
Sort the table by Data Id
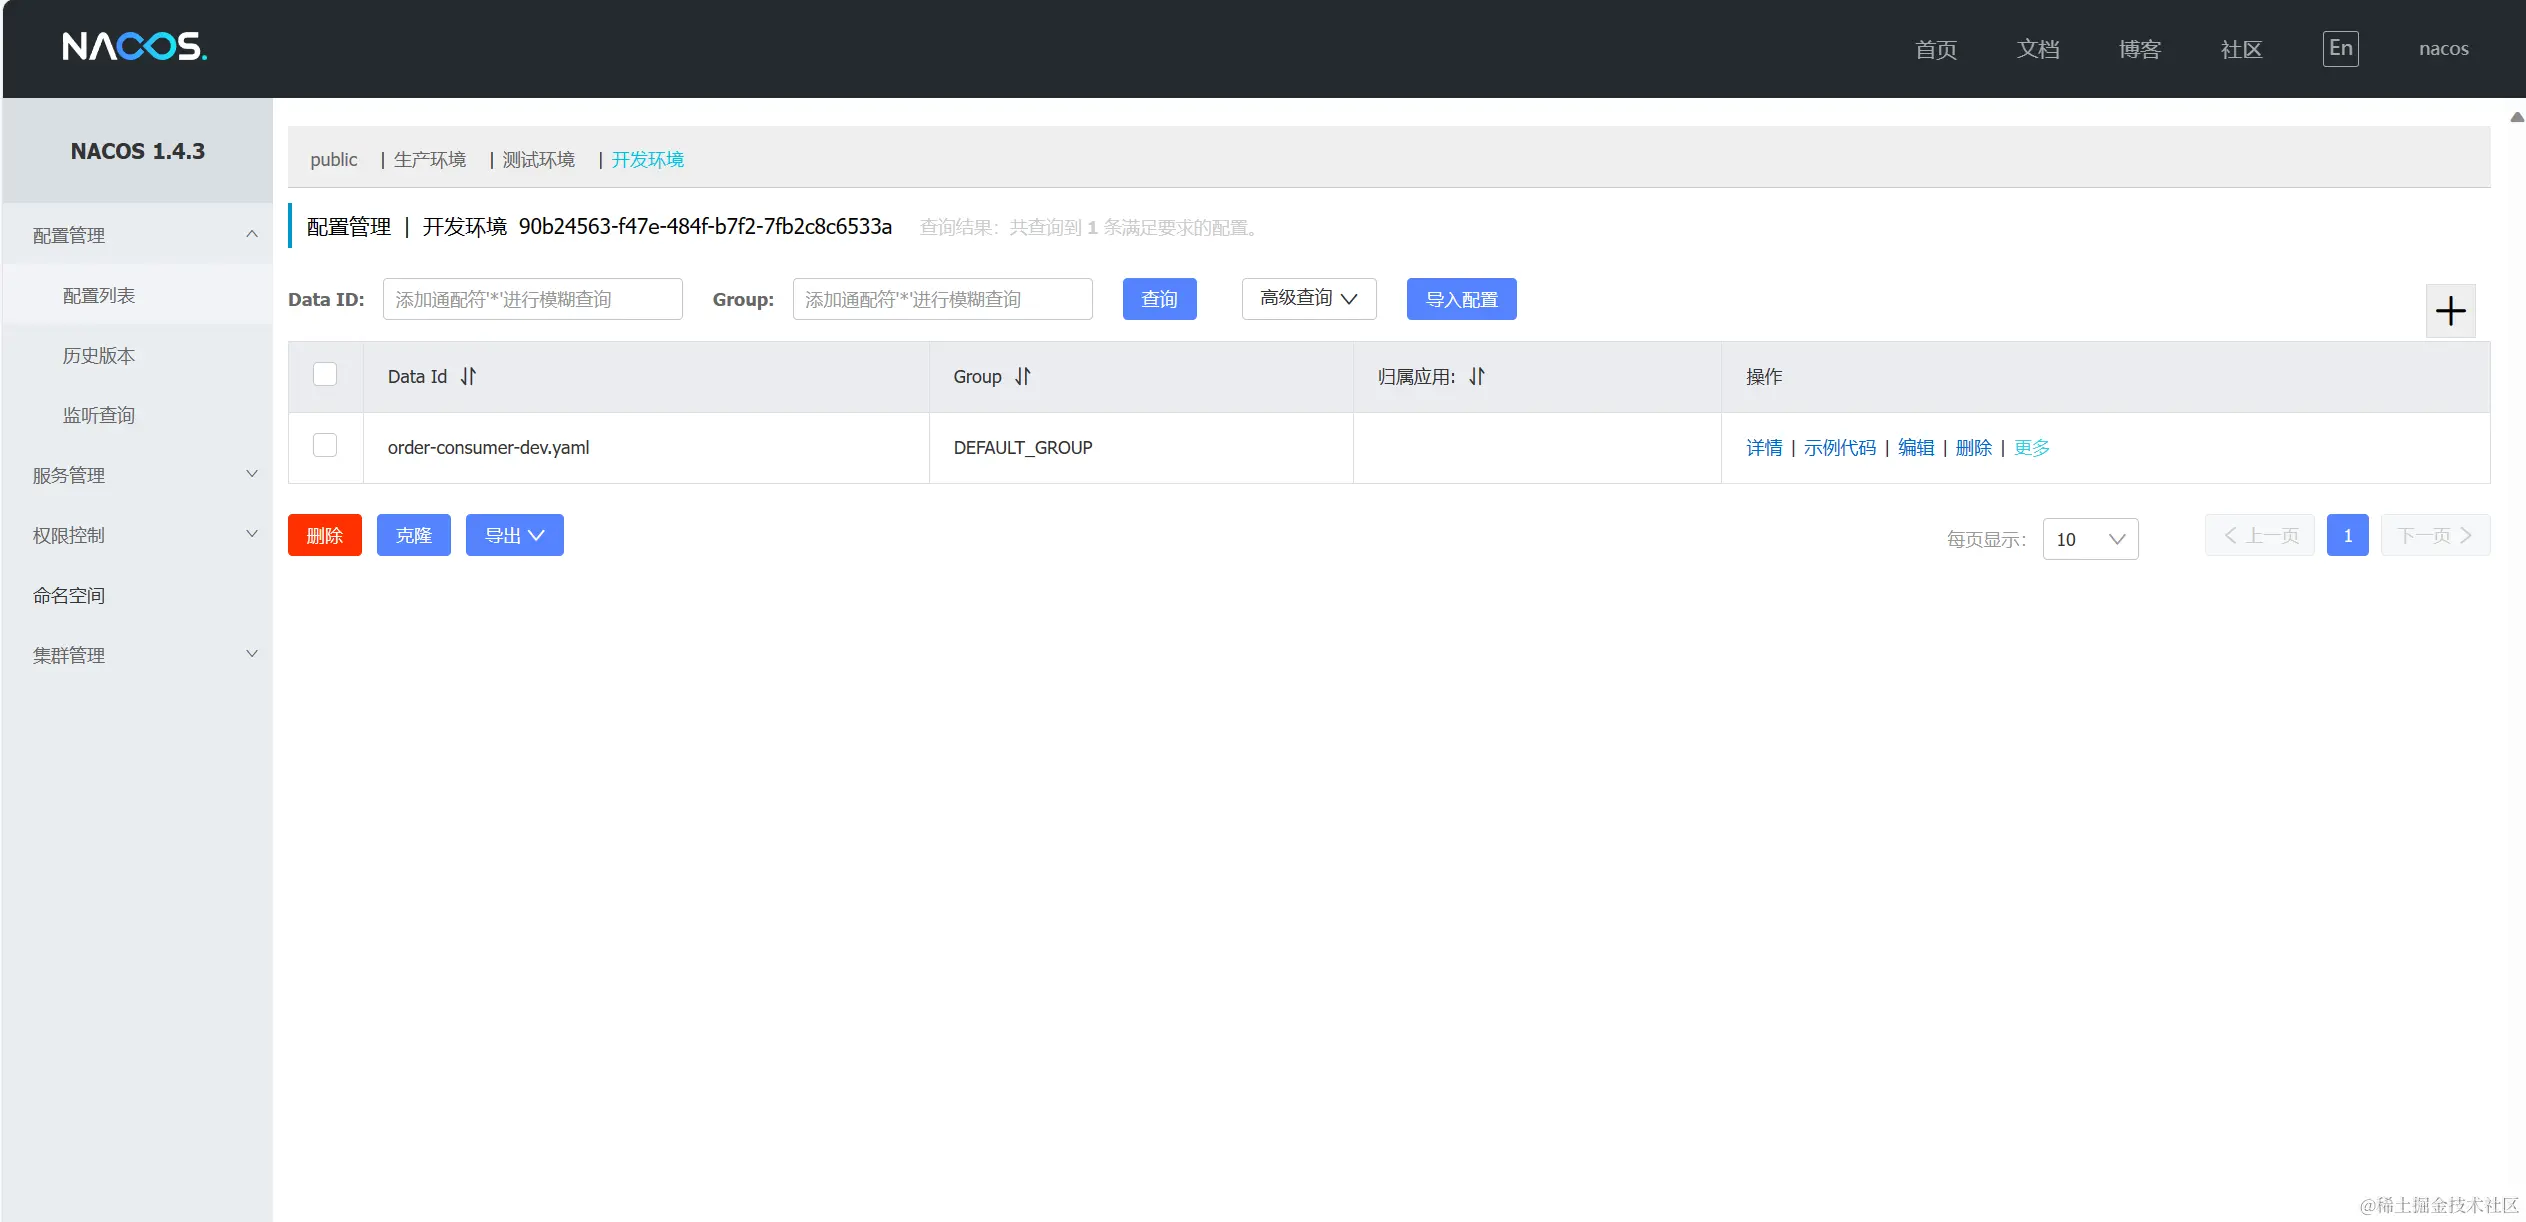click(468, 377)
